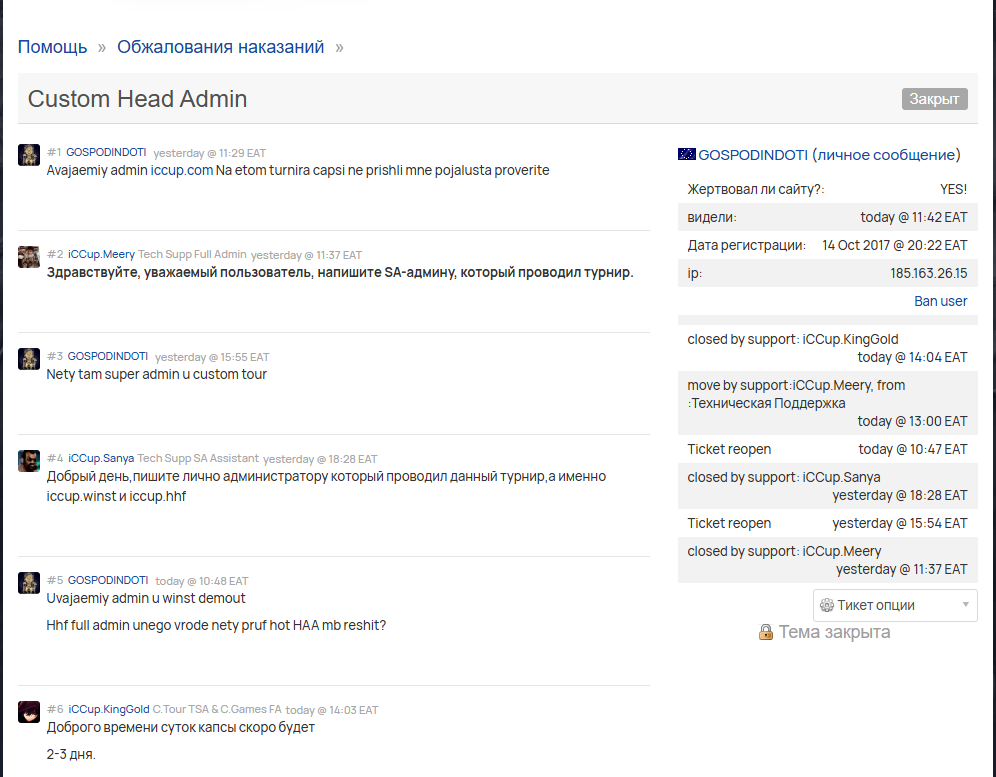Image resolution: width=996 pixels, height=777 pixels.
Task: Expand the Тикет опции dropdown arrow
Action: click(x=966, y=605)
